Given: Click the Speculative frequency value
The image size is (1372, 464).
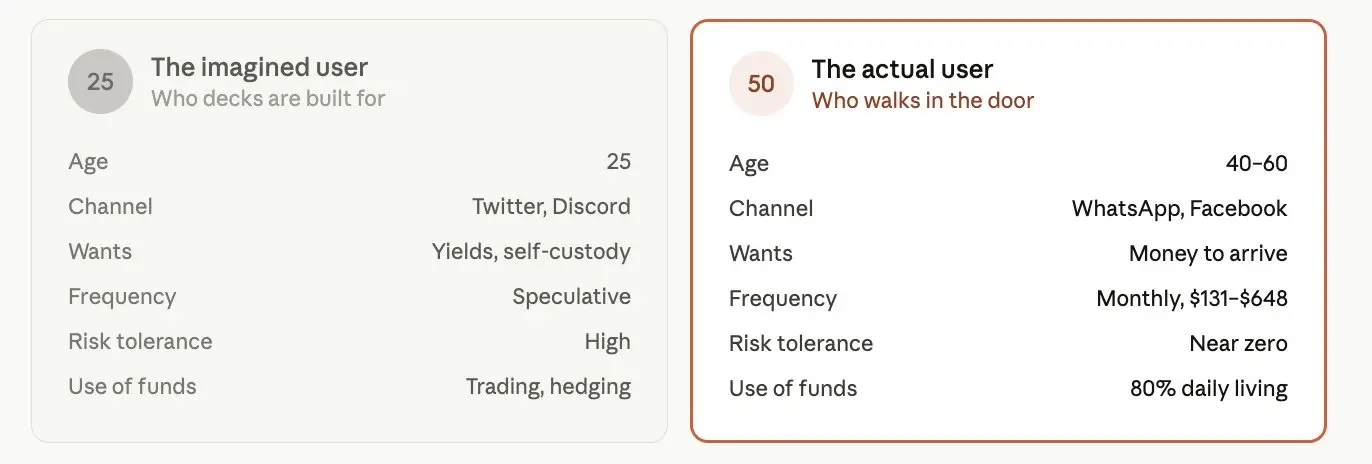Looking at the screenshot, I should click(x=572, y=297).
